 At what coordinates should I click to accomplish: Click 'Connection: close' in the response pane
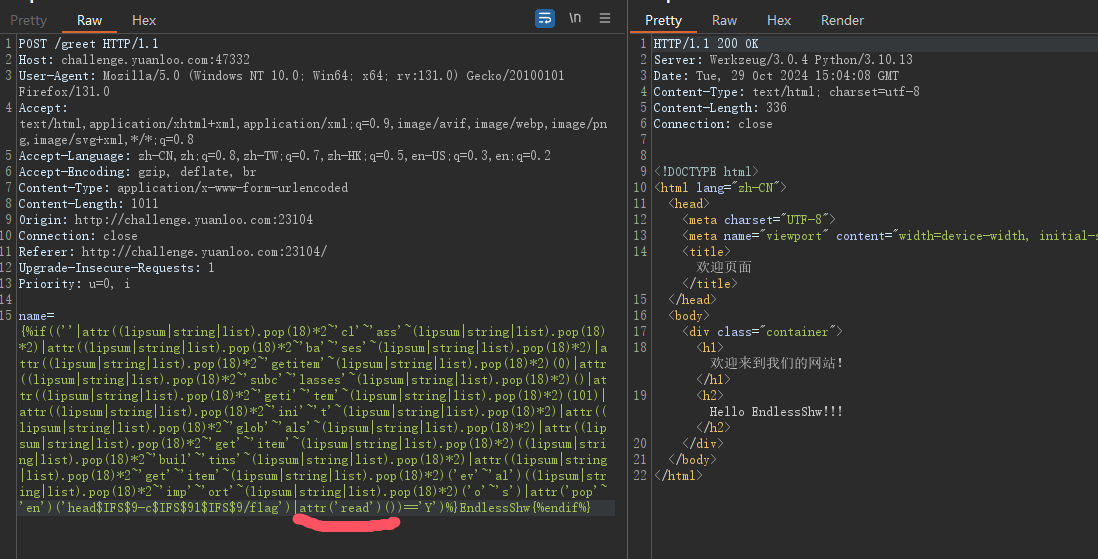point(713,124)
